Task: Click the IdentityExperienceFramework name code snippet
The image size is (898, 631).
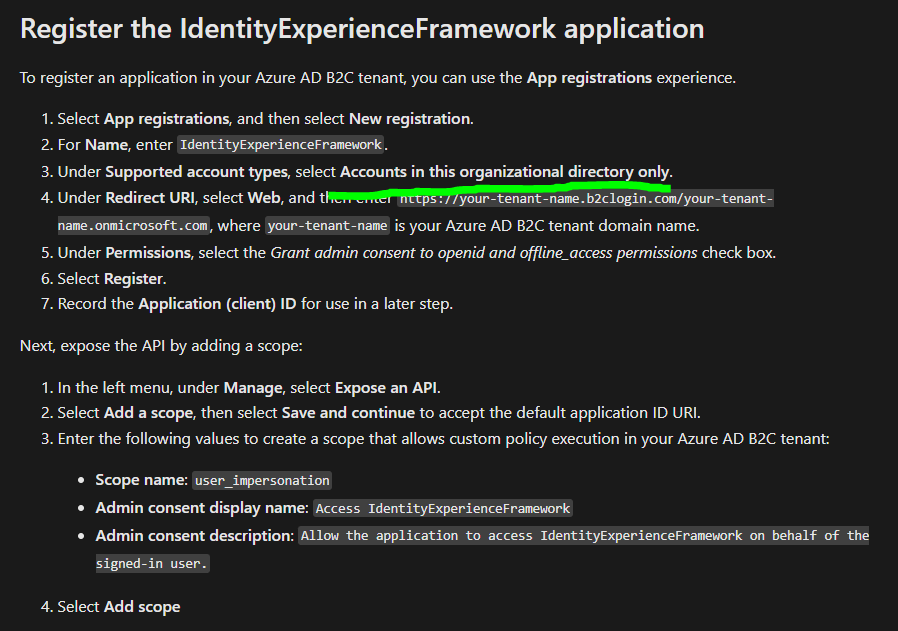Action: click(x=281, y=144)
